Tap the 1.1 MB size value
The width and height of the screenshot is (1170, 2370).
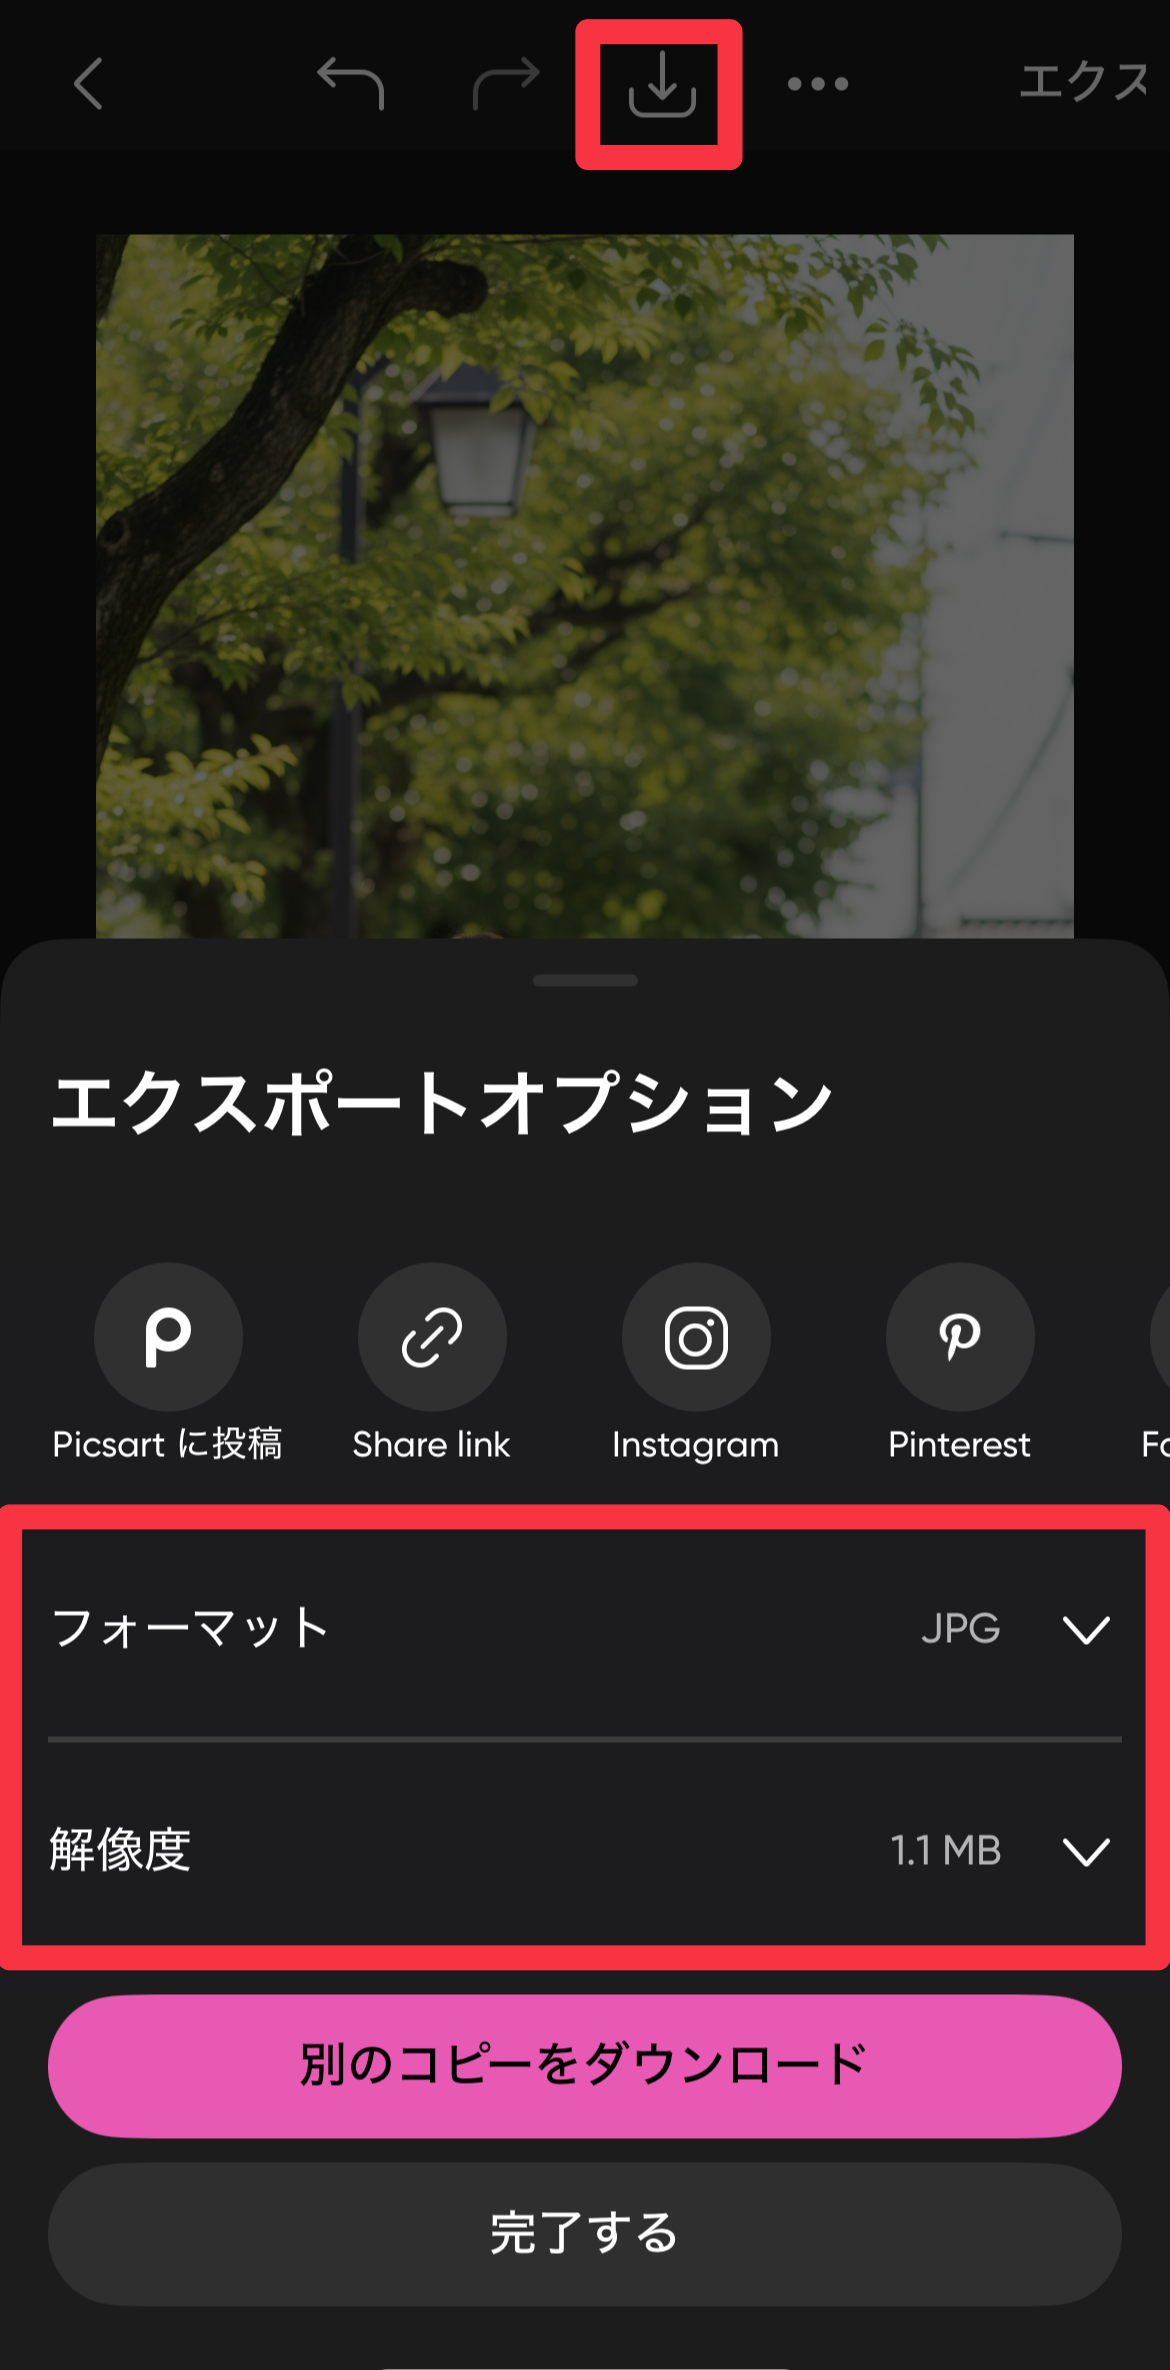(x=946, y=1850)
